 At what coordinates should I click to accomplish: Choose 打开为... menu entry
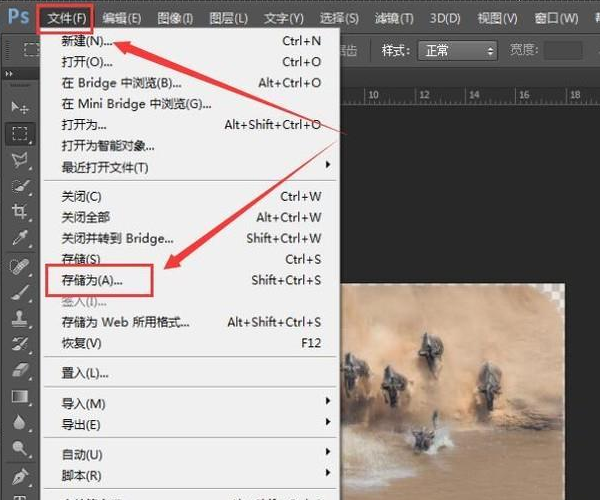point(191,125)
